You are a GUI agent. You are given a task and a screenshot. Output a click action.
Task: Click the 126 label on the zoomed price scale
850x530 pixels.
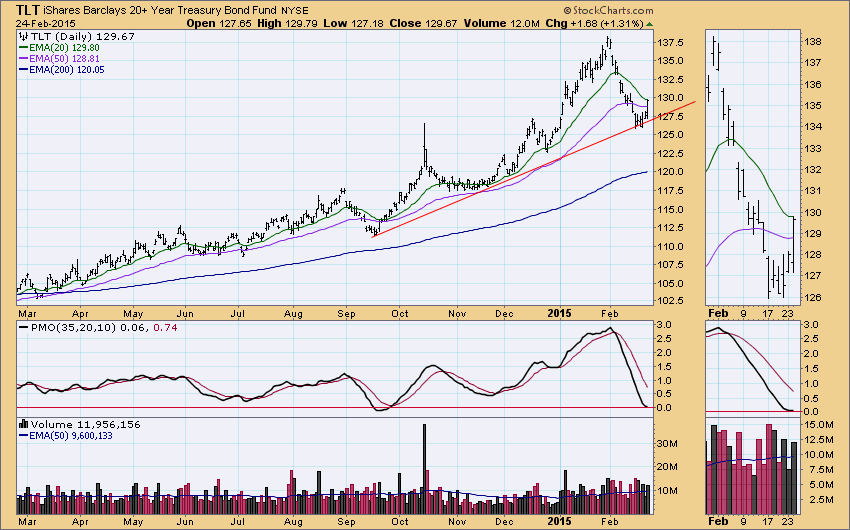pos(813,298)
